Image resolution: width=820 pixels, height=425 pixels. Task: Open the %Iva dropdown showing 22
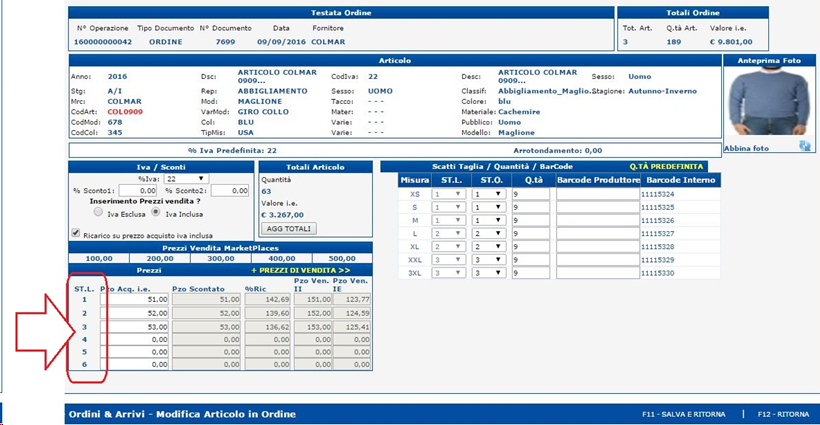[187, 179]
